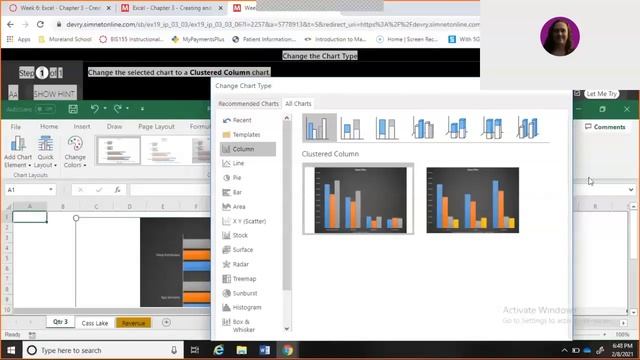Choose Stock chart category
This screenshot has height=360, width=640.
click(235, 236)
